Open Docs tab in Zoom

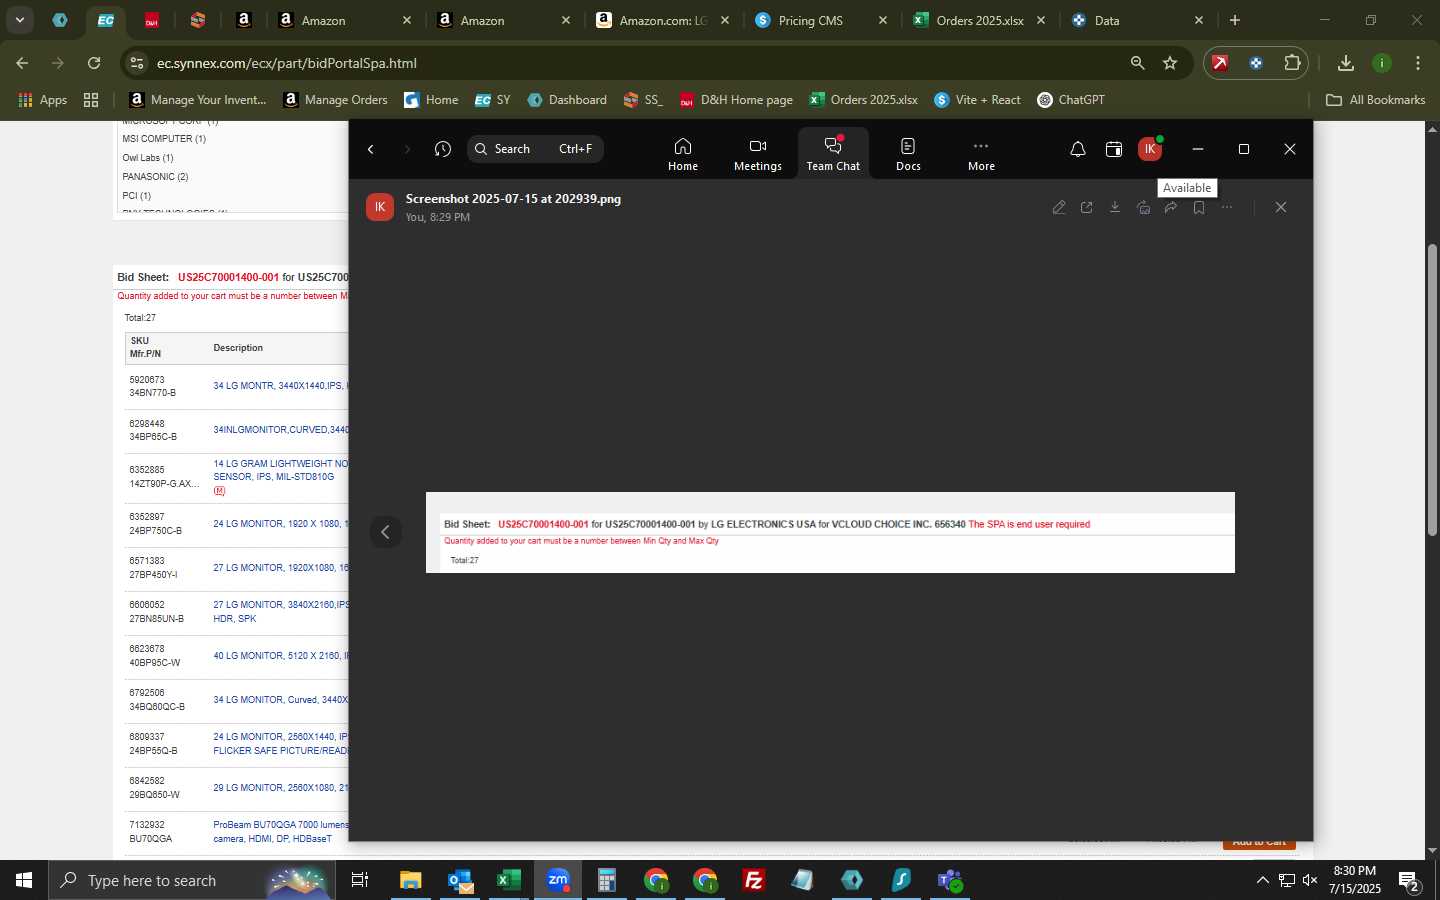(x=908, y=154)
